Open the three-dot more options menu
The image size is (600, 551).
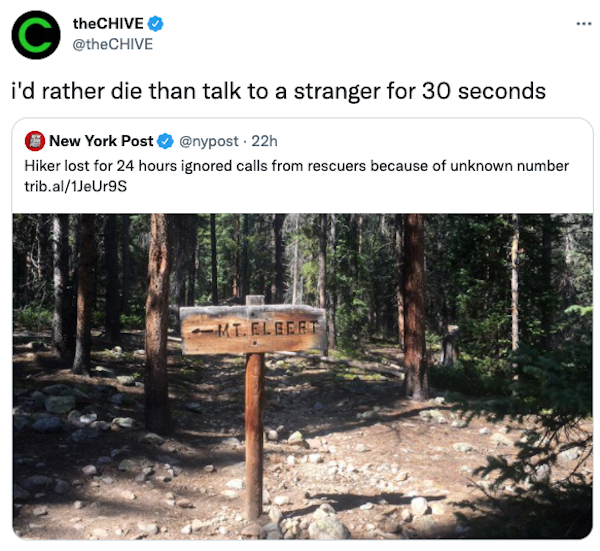click(x=584, y=24)
